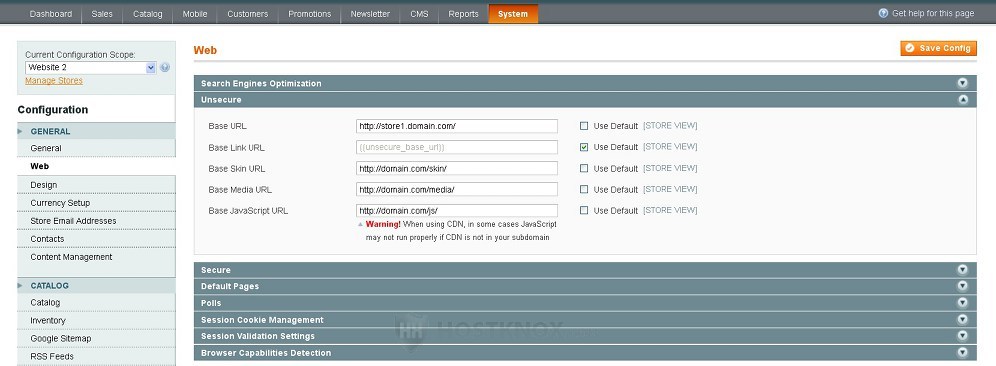Expand the Polls header
Screen dimensions: 996x366
pos(585,302)
